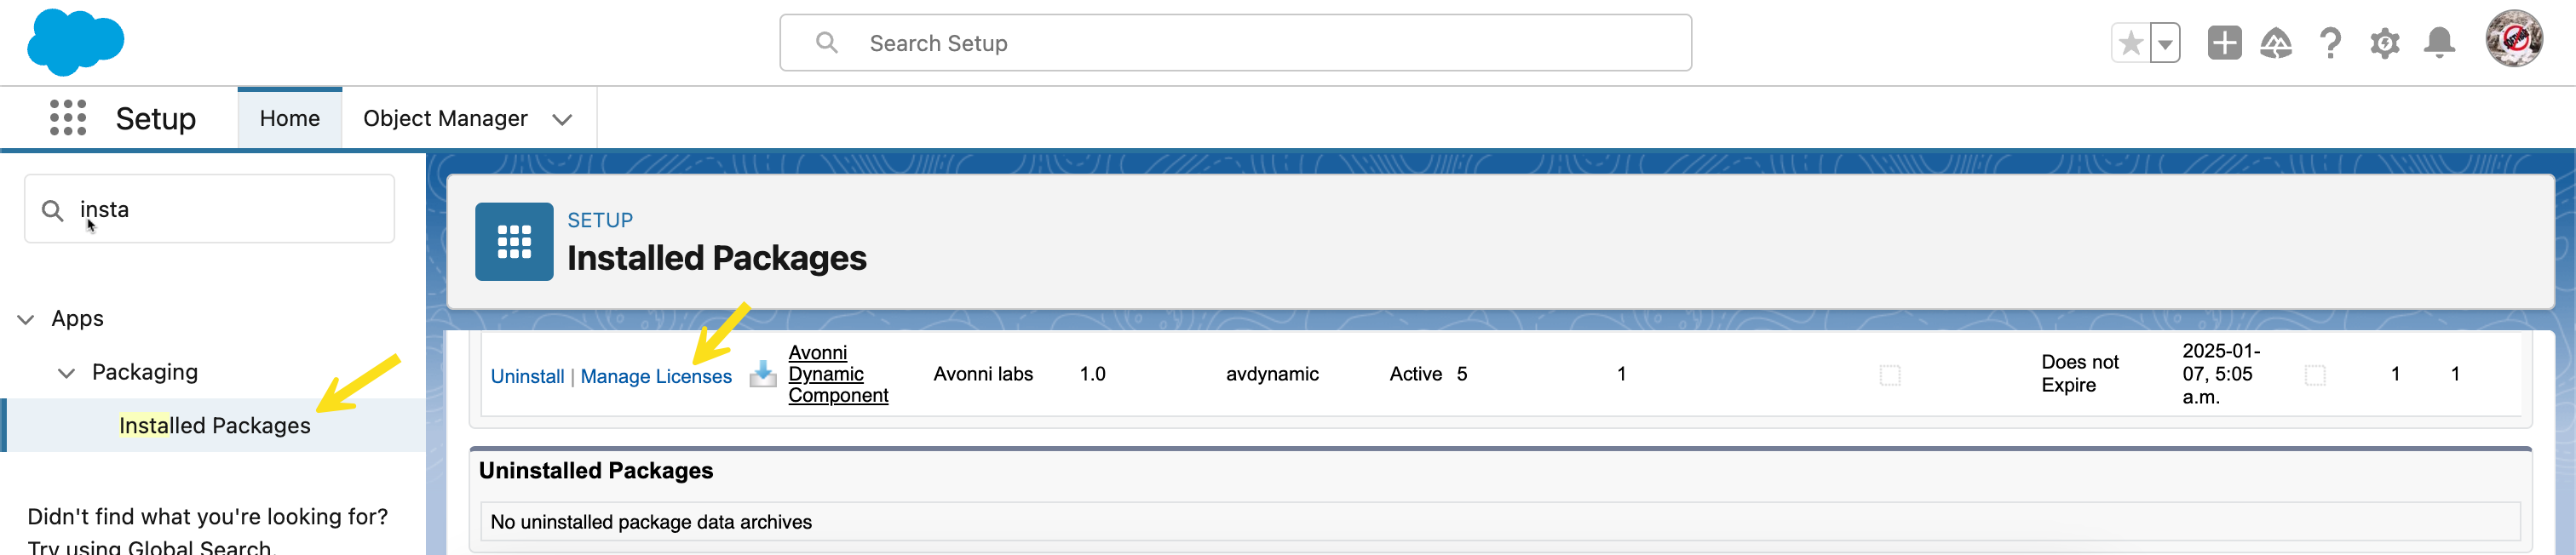Open the favorites list dropdown arrow
Screen dimensions: 2576x555
pos(2164,43)
